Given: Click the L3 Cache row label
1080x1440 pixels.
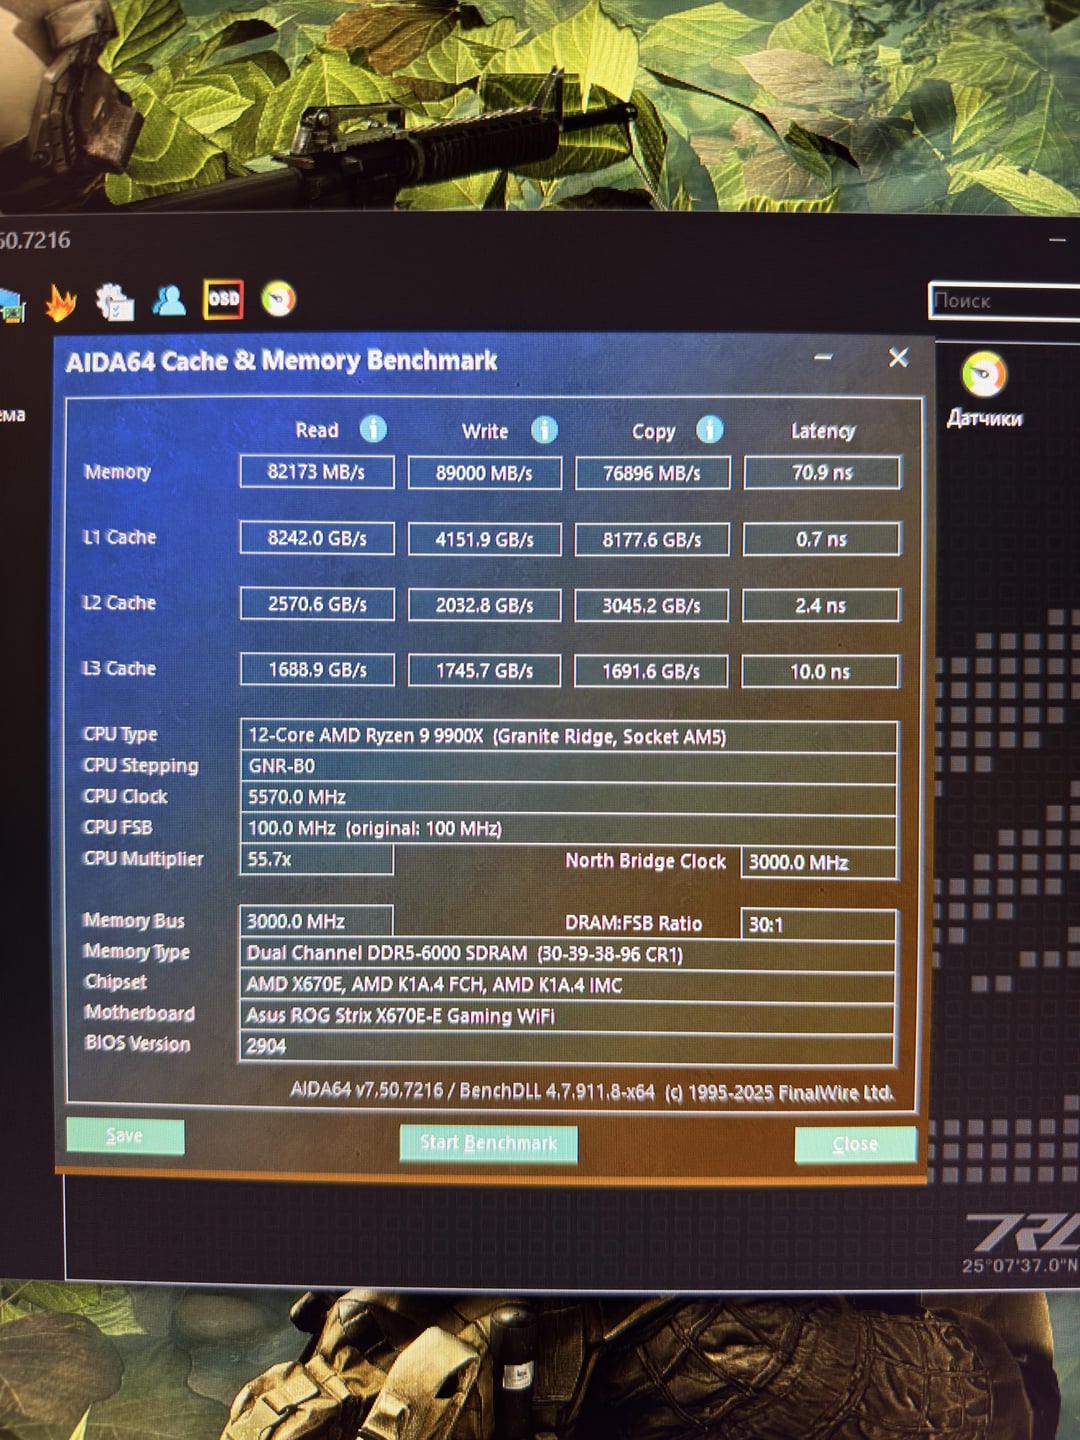Looking at the screenshot, I should click(x=119, y=668).
